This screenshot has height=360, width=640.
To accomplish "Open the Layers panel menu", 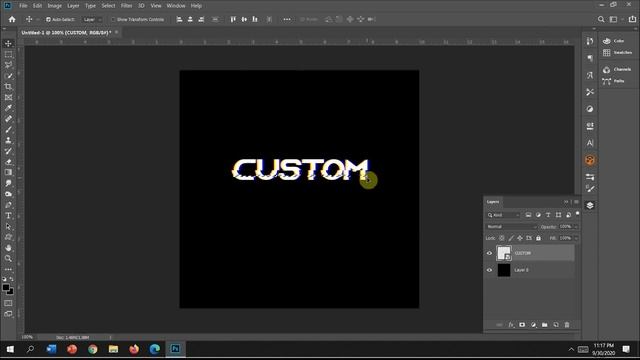I will [x=576, y=202].
